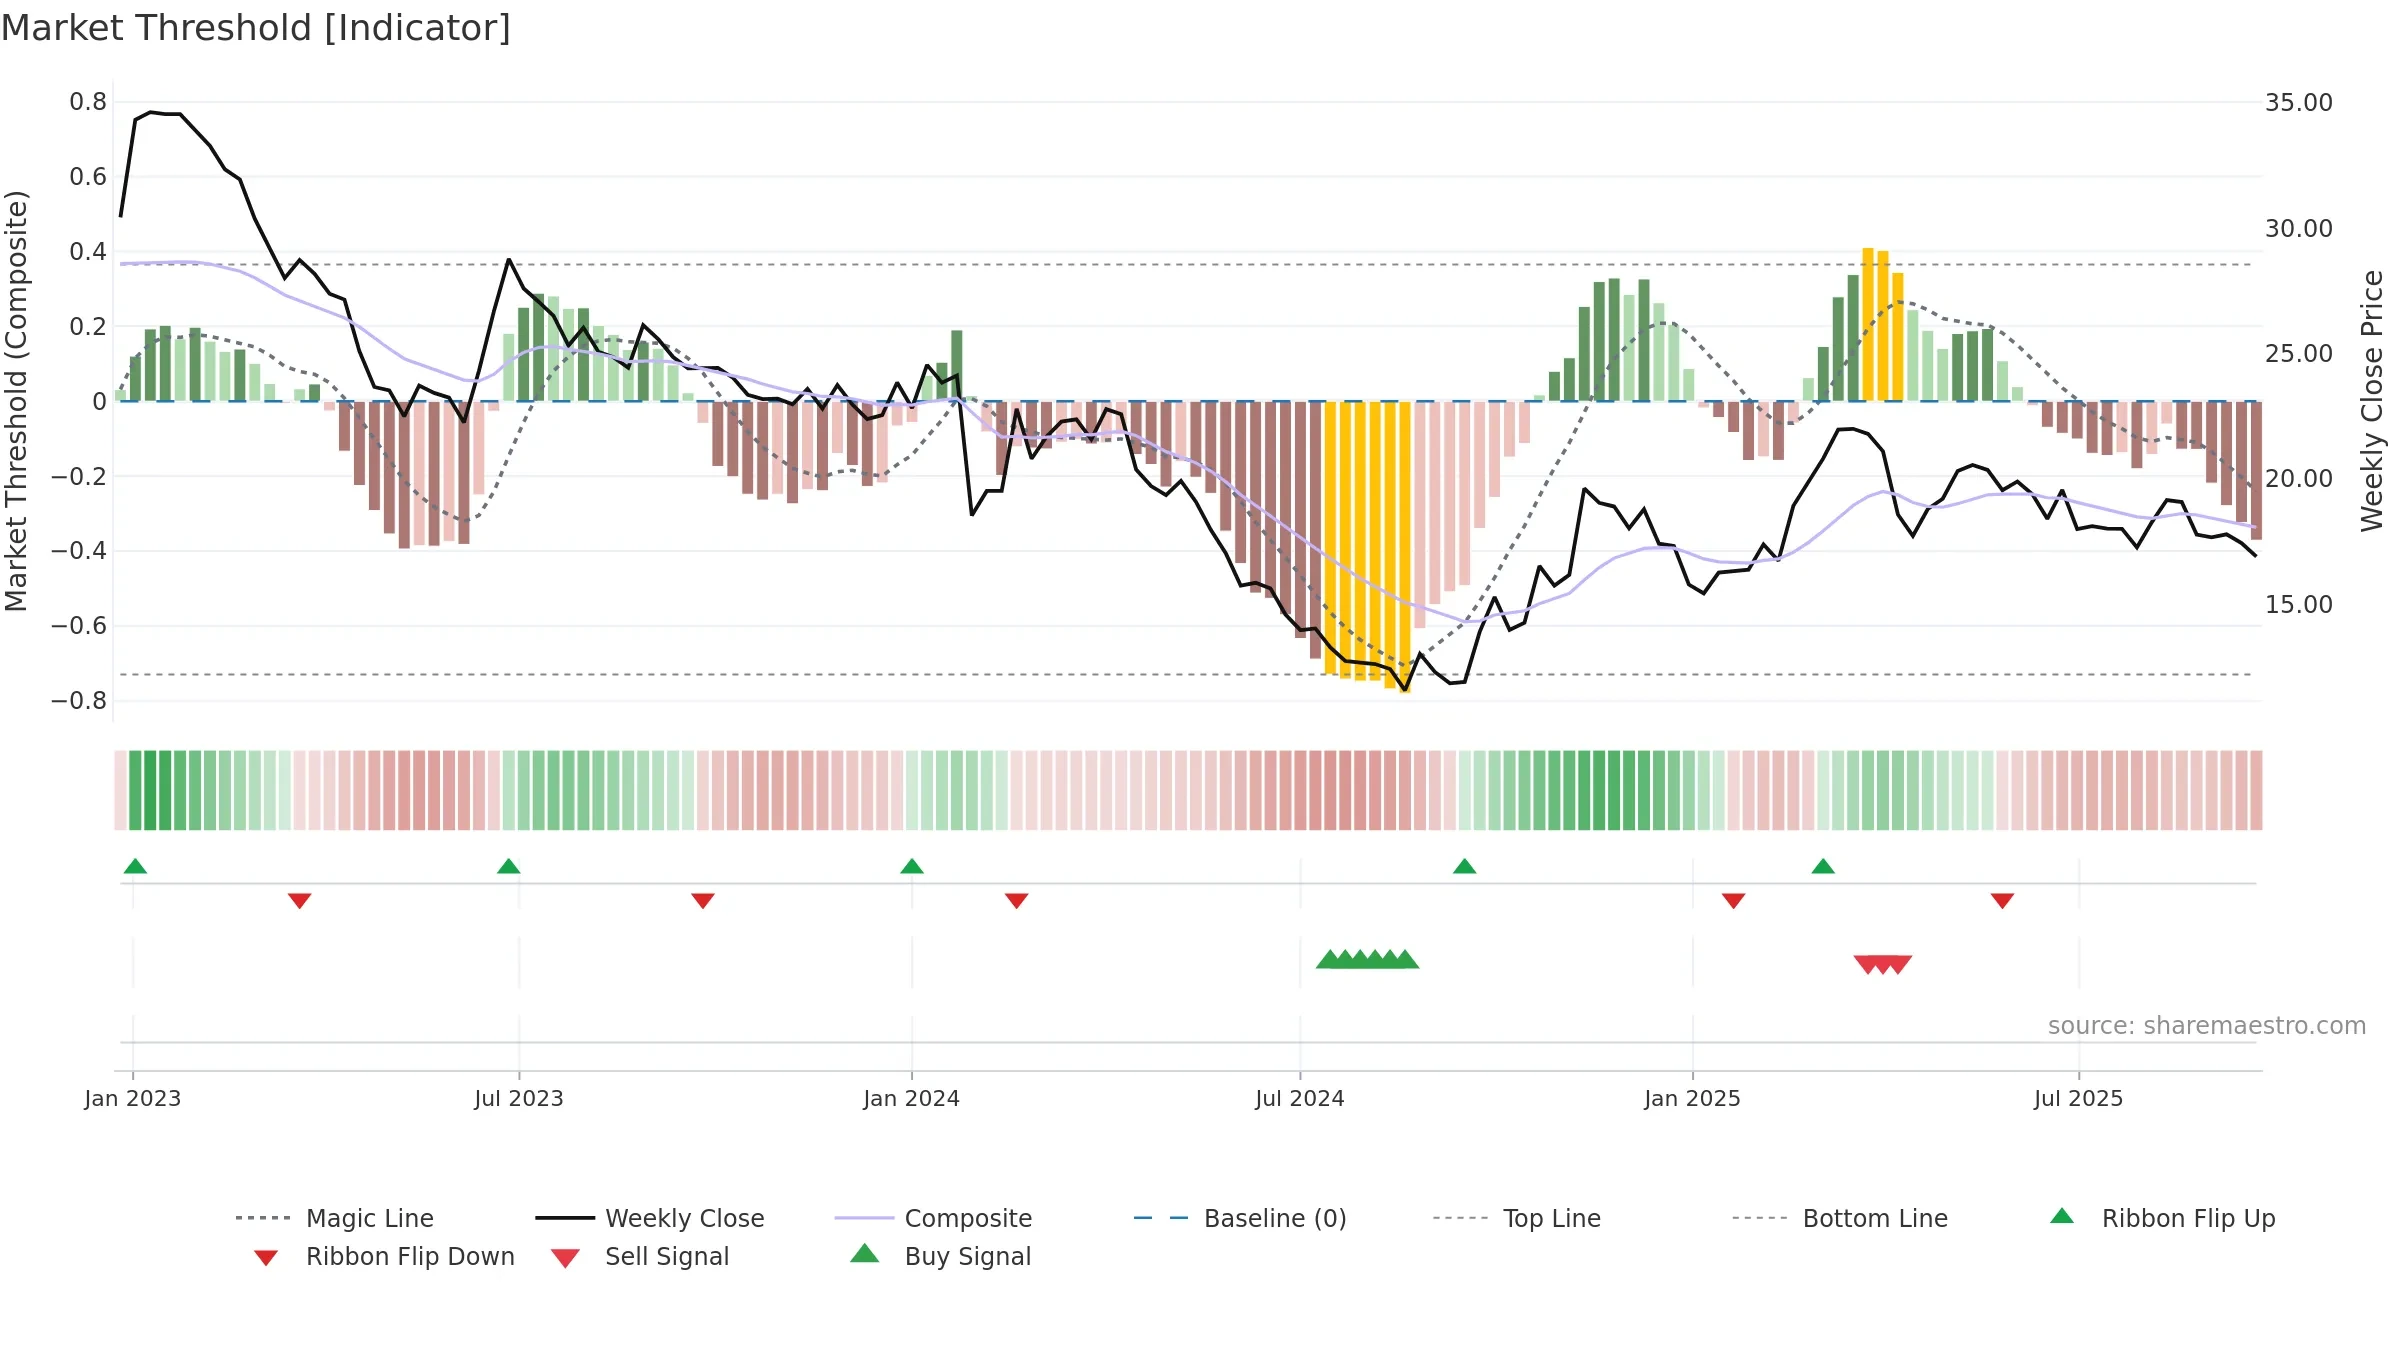This screenshot has width=2400, height=1350.
Task: Click the Jul 2025 x-axis label
Action: [x=2079, y=1099]
